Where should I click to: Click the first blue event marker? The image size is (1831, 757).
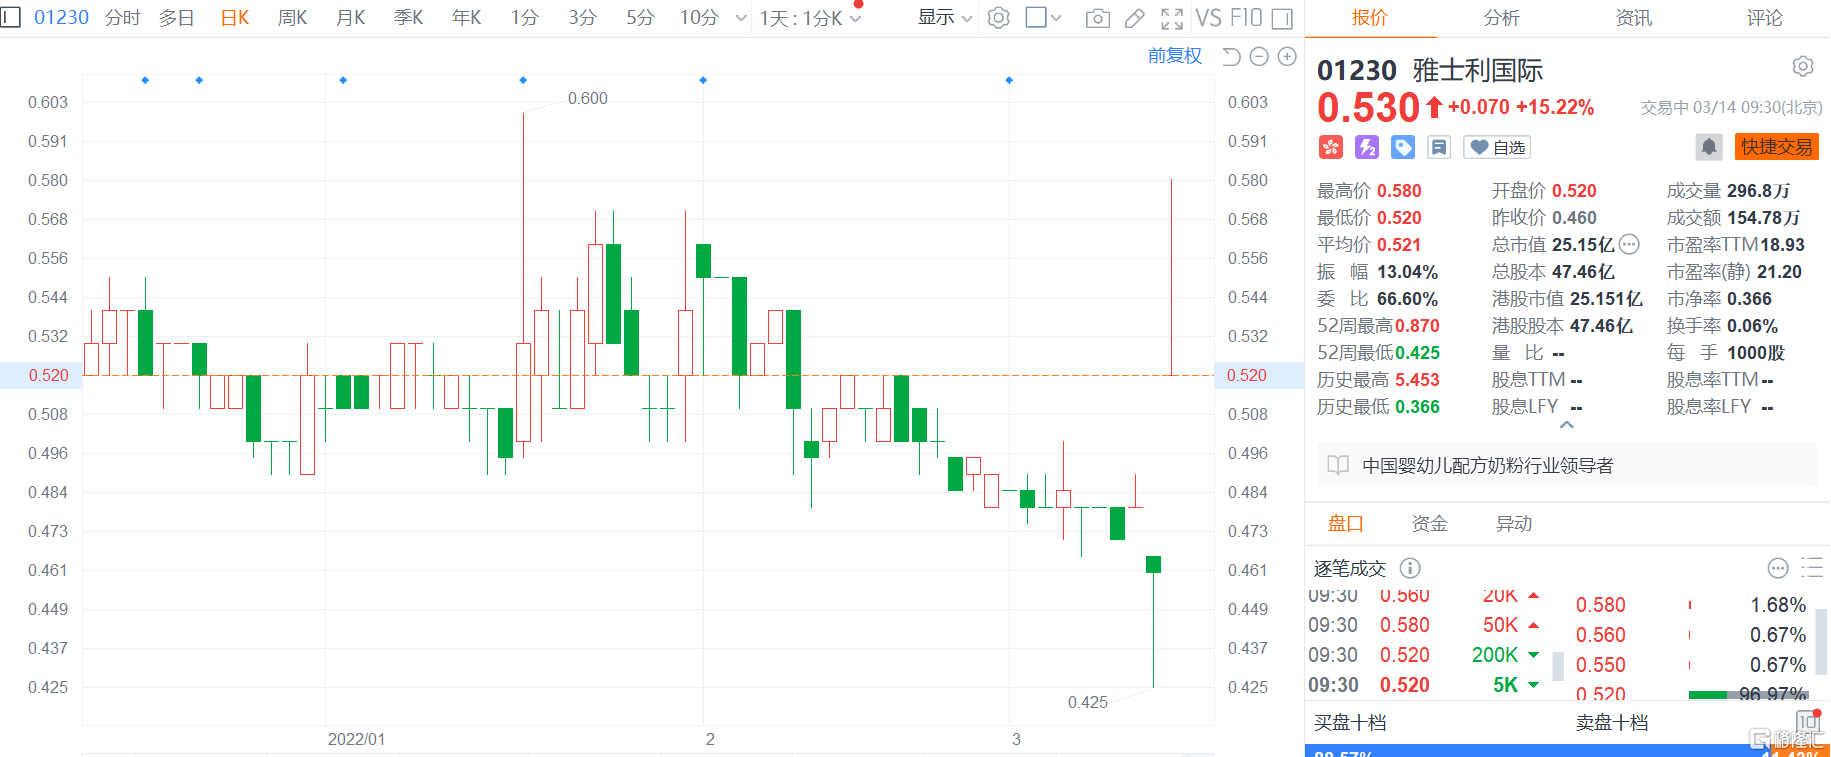point(145,80)
